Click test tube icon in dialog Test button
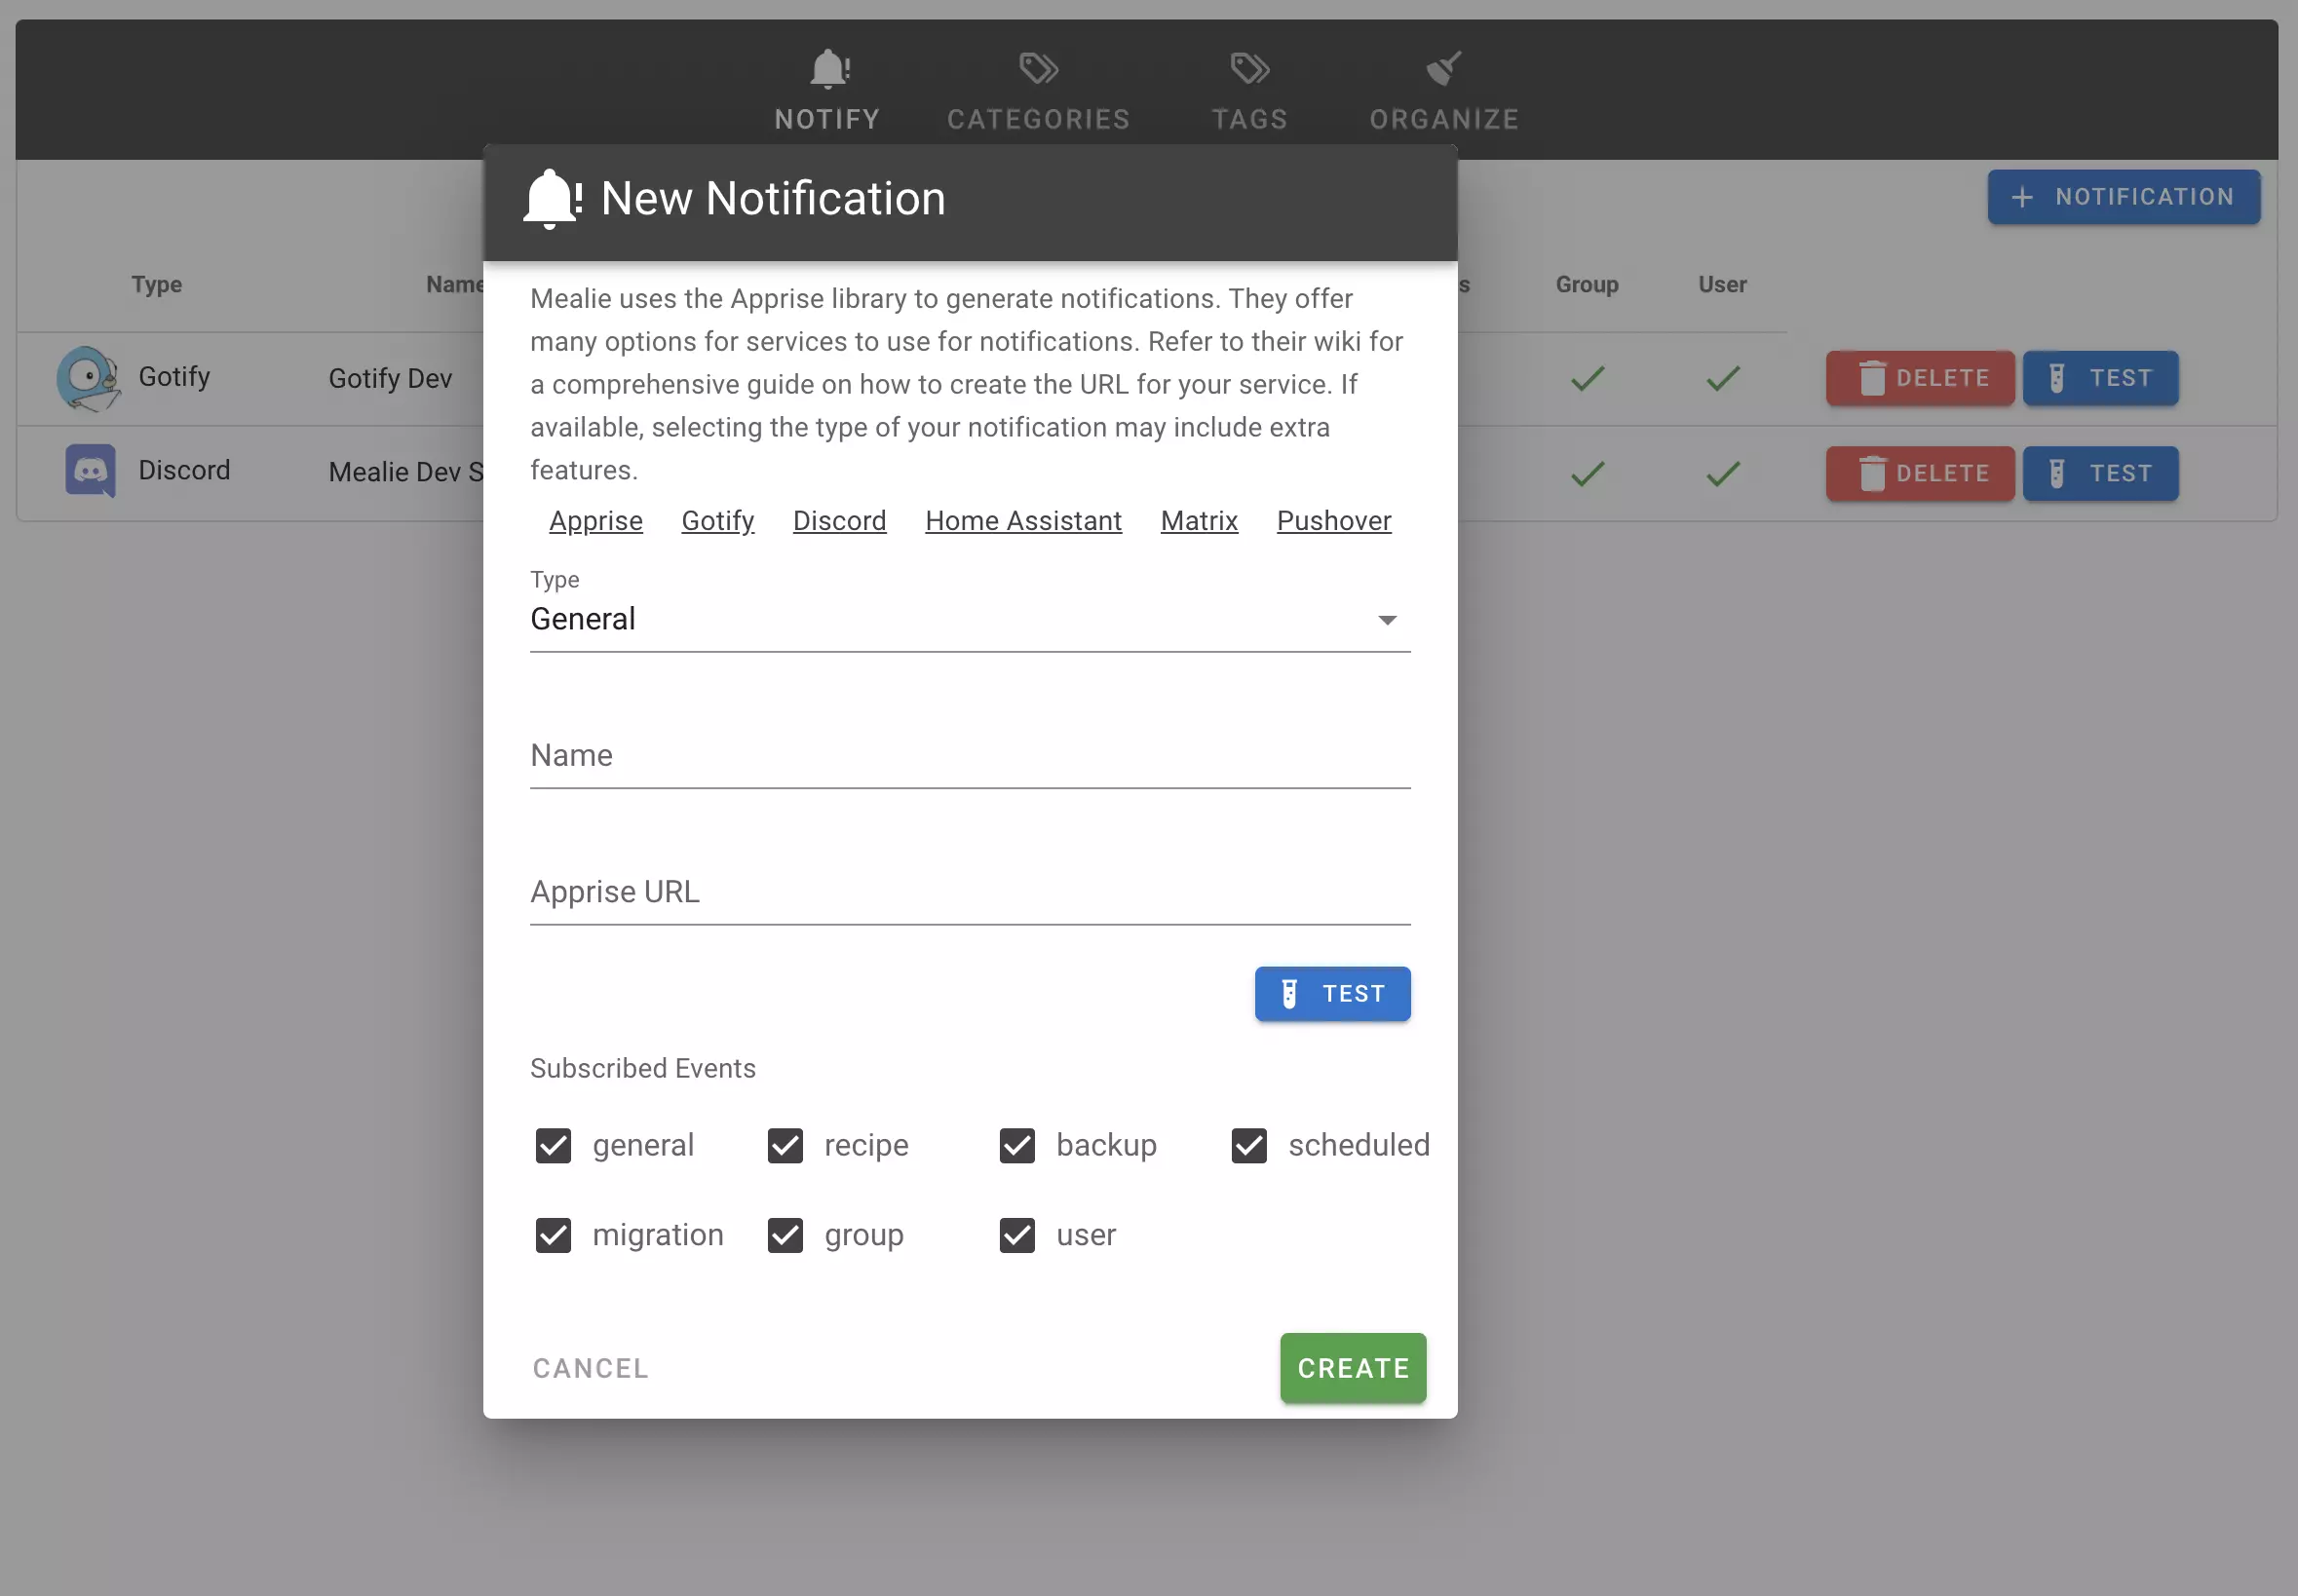This screenshot has height=1596, width=2298. click(1289, 993)
